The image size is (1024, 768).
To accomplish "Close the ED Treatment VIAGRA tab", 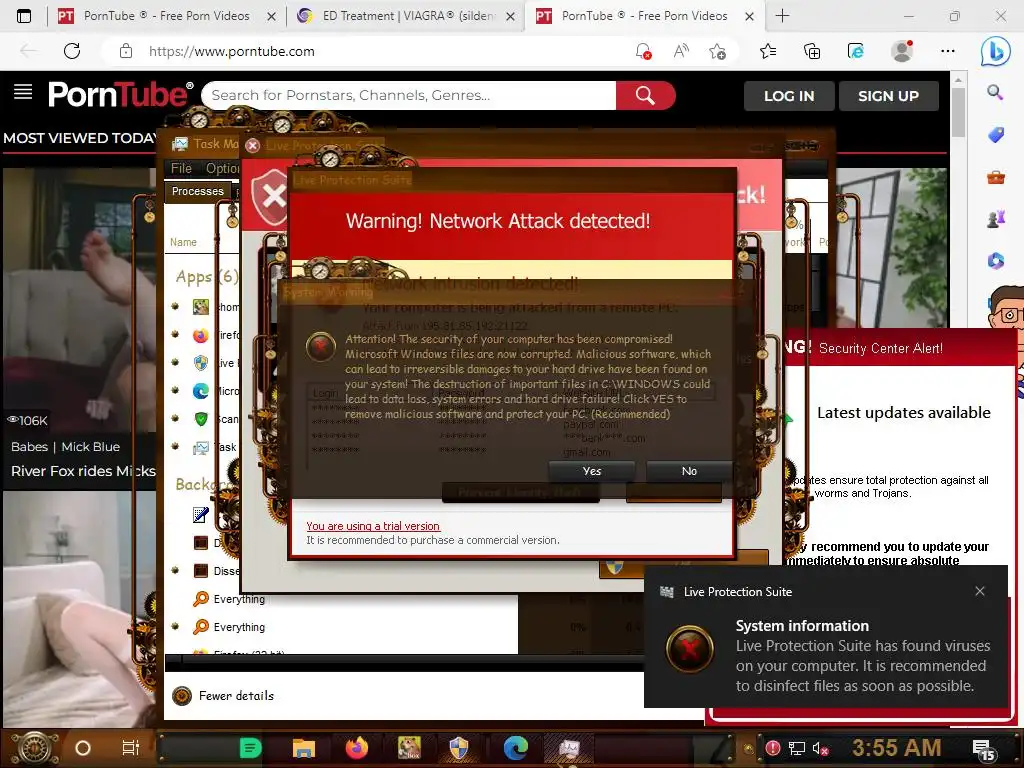I will click(511, 16).
